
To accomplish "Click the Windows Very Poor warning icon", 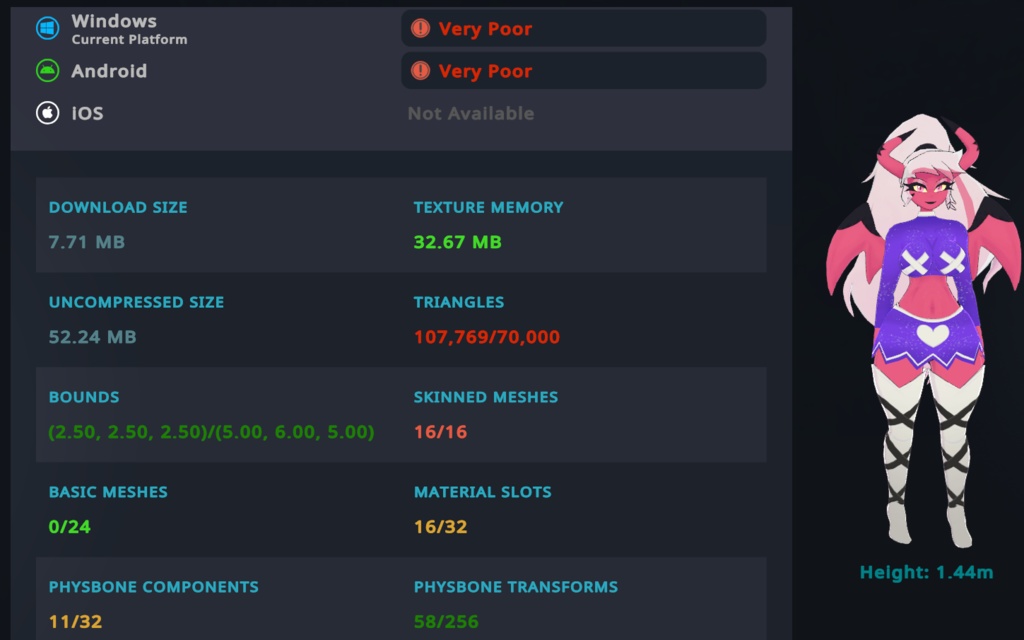I will click(x=420, y=28).
